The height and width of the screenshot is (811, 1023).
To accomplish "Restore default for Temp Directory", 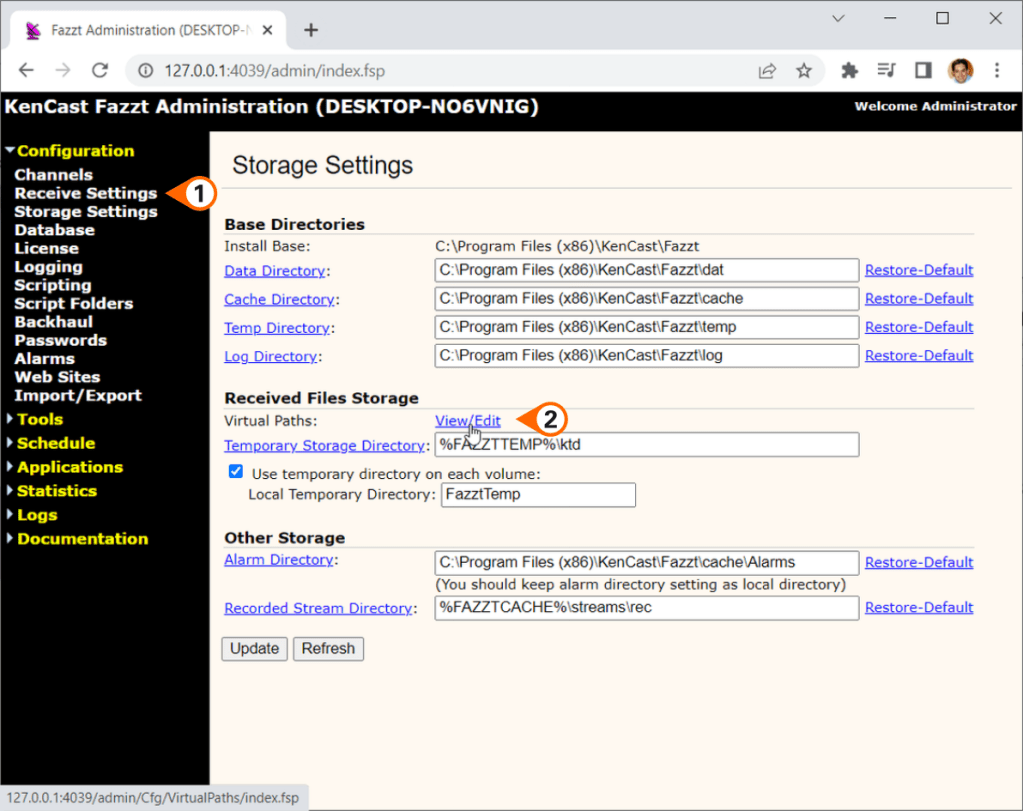I will click(x=919, y=328).
